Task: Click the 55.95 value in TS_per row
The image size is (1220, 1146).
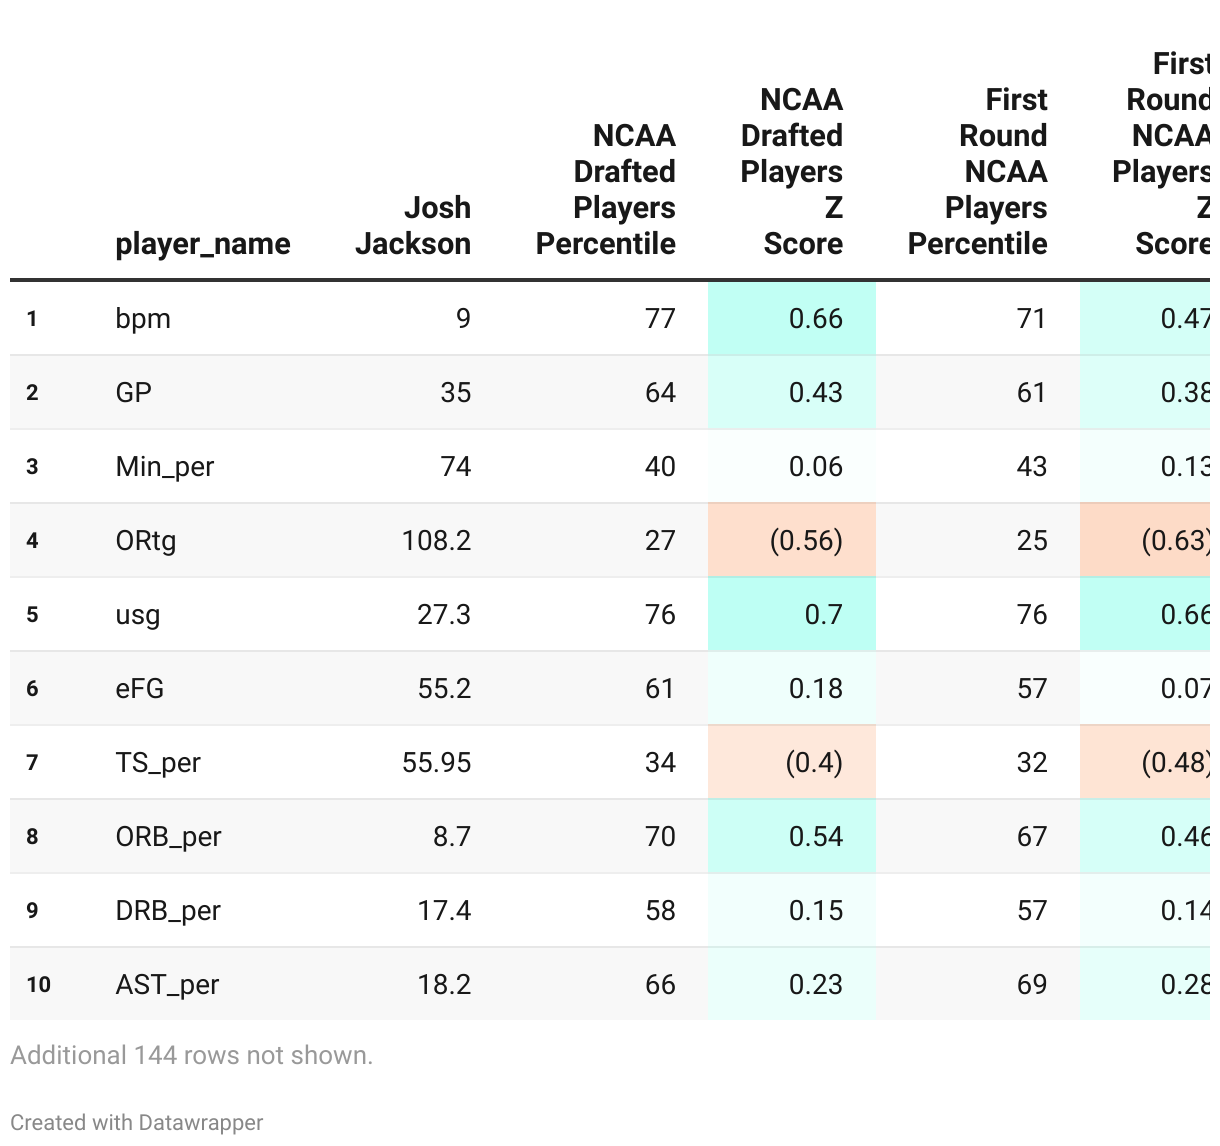Action: point(436,763)
